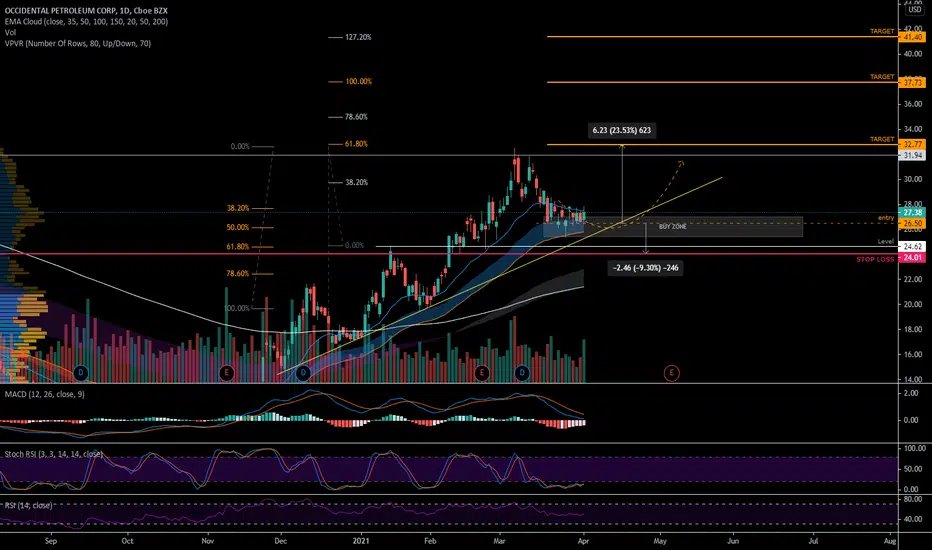Click Apr on the time axis

(x=583, y=541)
